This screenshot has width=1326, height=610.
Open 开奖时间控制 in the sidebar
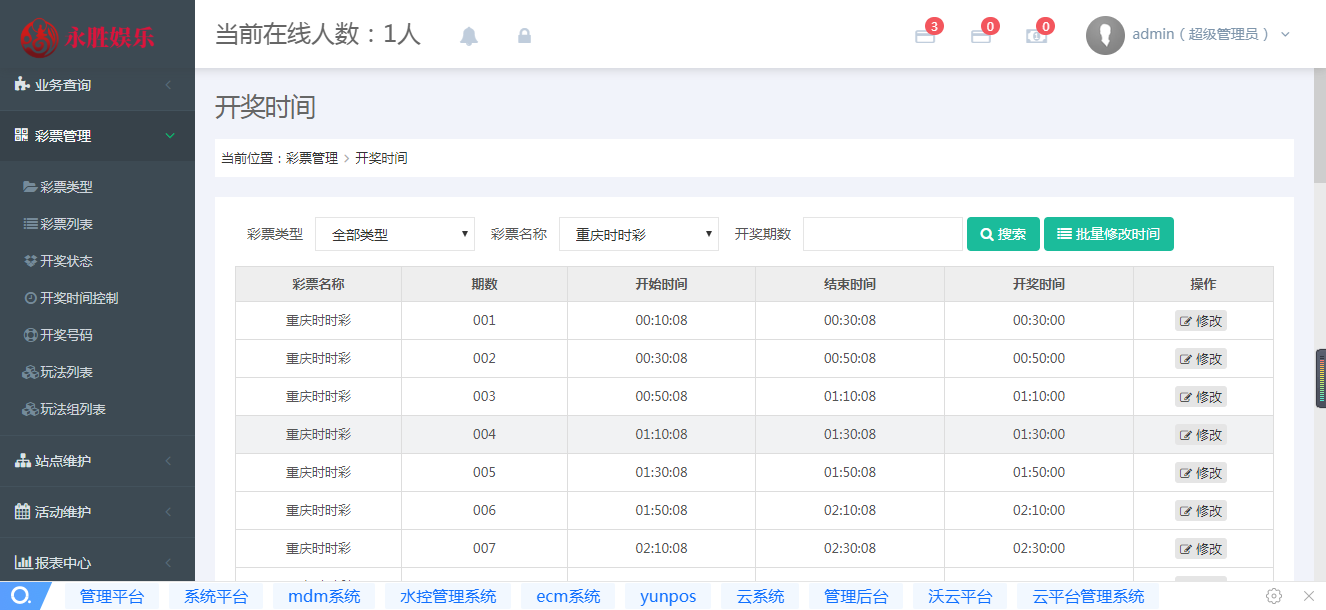tap(78, 298)
